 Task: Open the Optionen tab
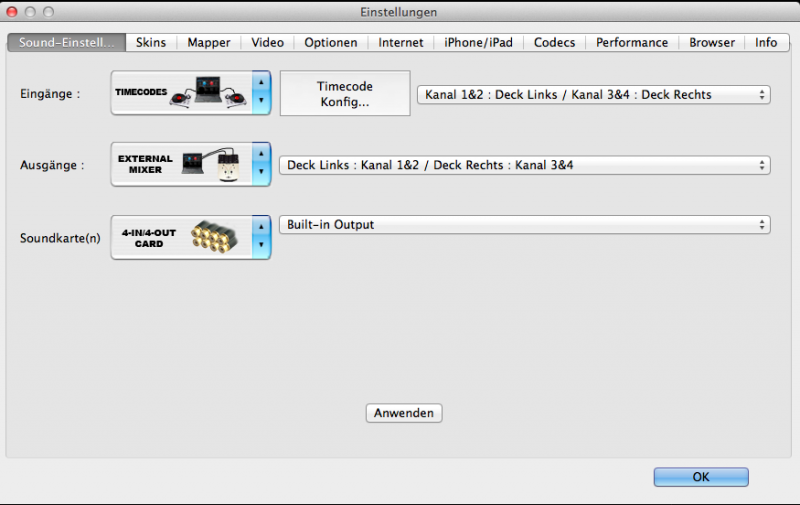pyautogui.click(x=331, y=42)
